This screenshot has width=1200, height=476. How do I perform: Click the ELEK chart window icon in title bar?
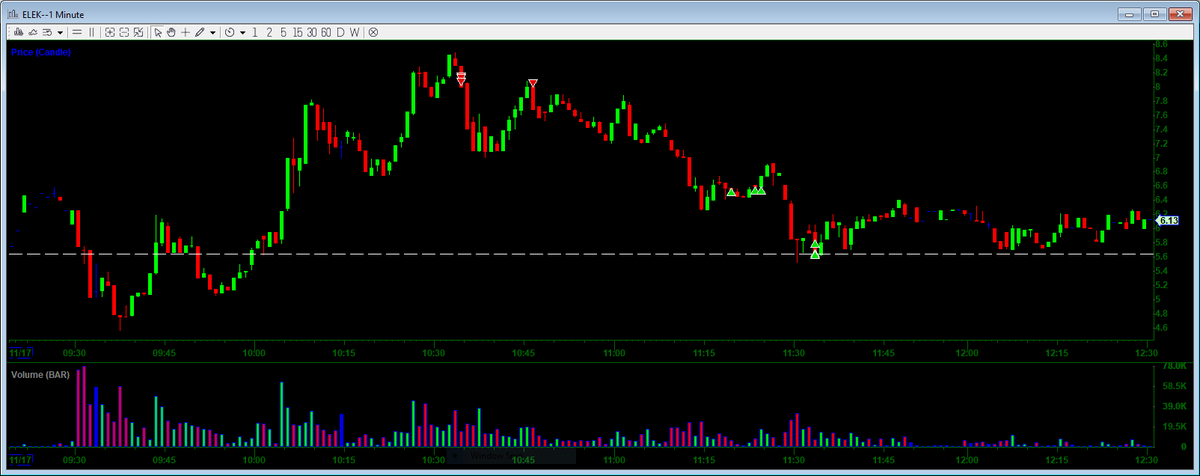click(x=12, y=13)
